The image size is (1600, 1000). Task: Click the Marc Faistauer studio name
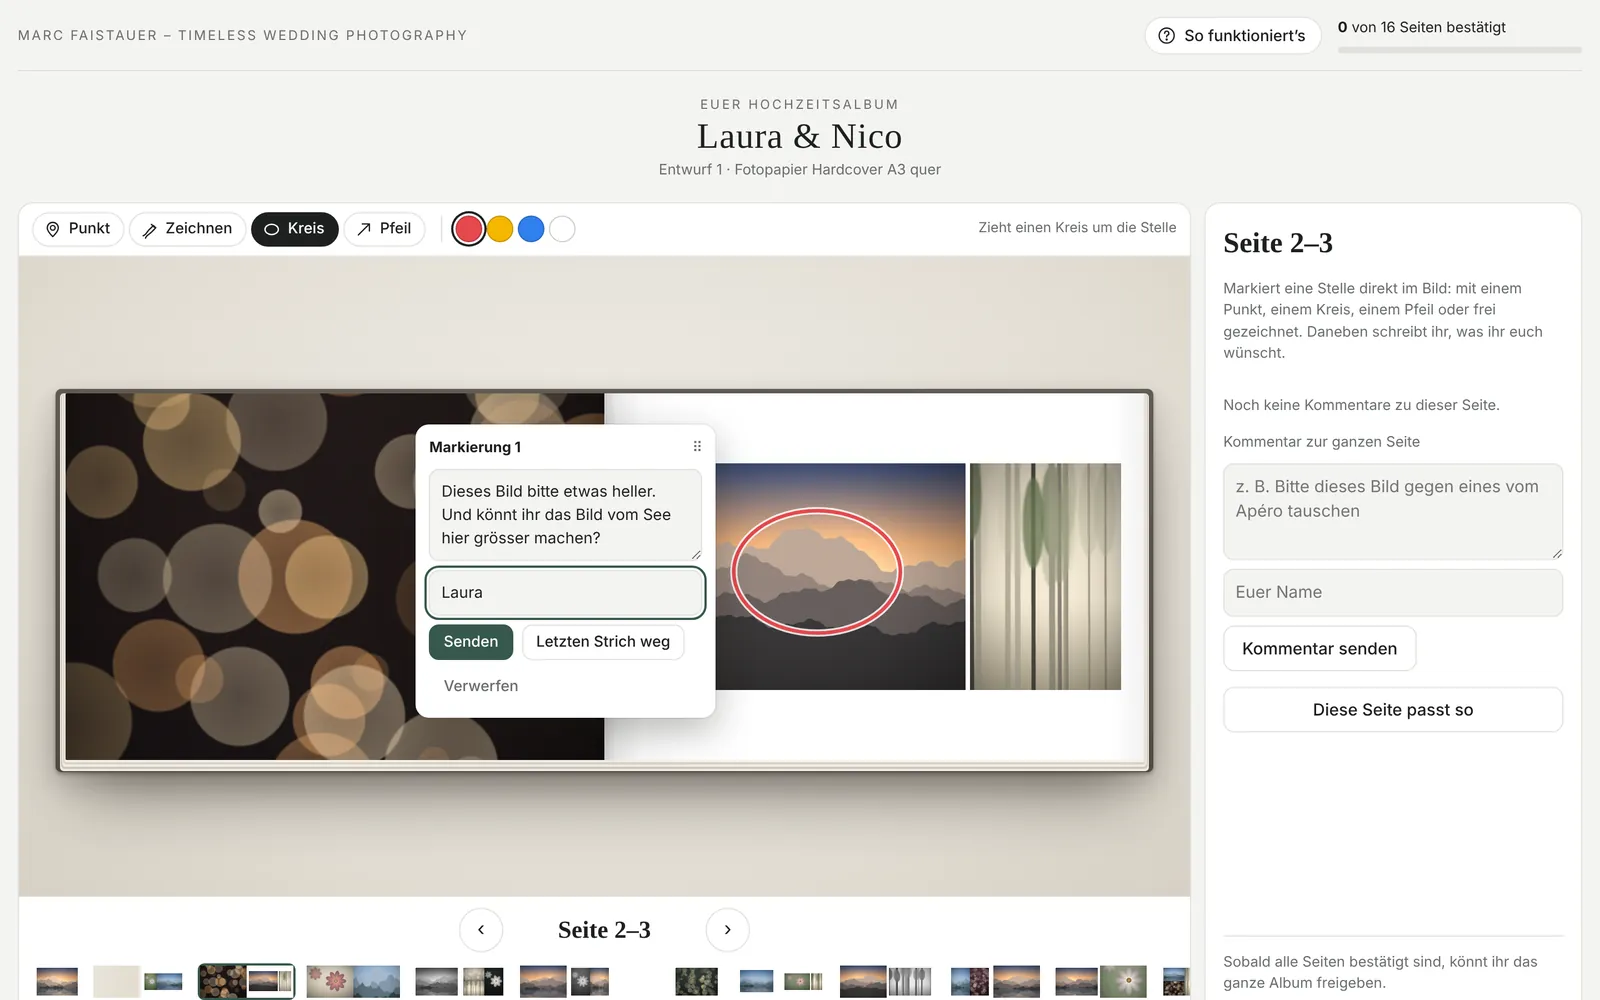[243, 36]
